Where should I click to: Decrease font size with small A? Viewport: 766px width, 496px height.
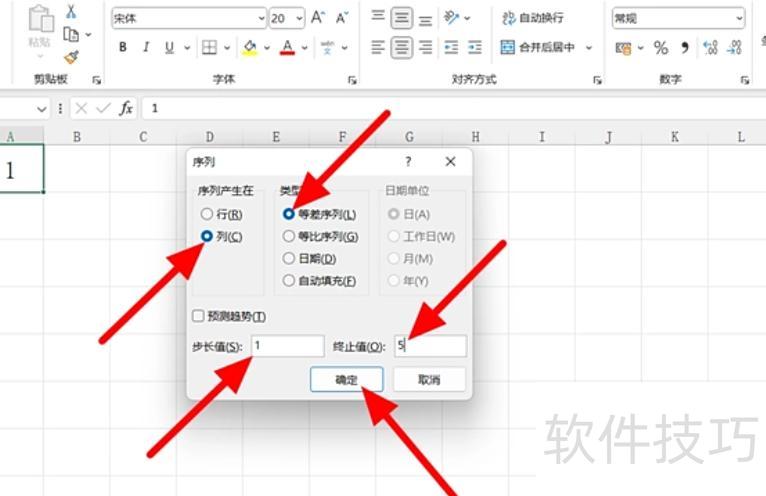pyautogui.click(x=342, y=18)
